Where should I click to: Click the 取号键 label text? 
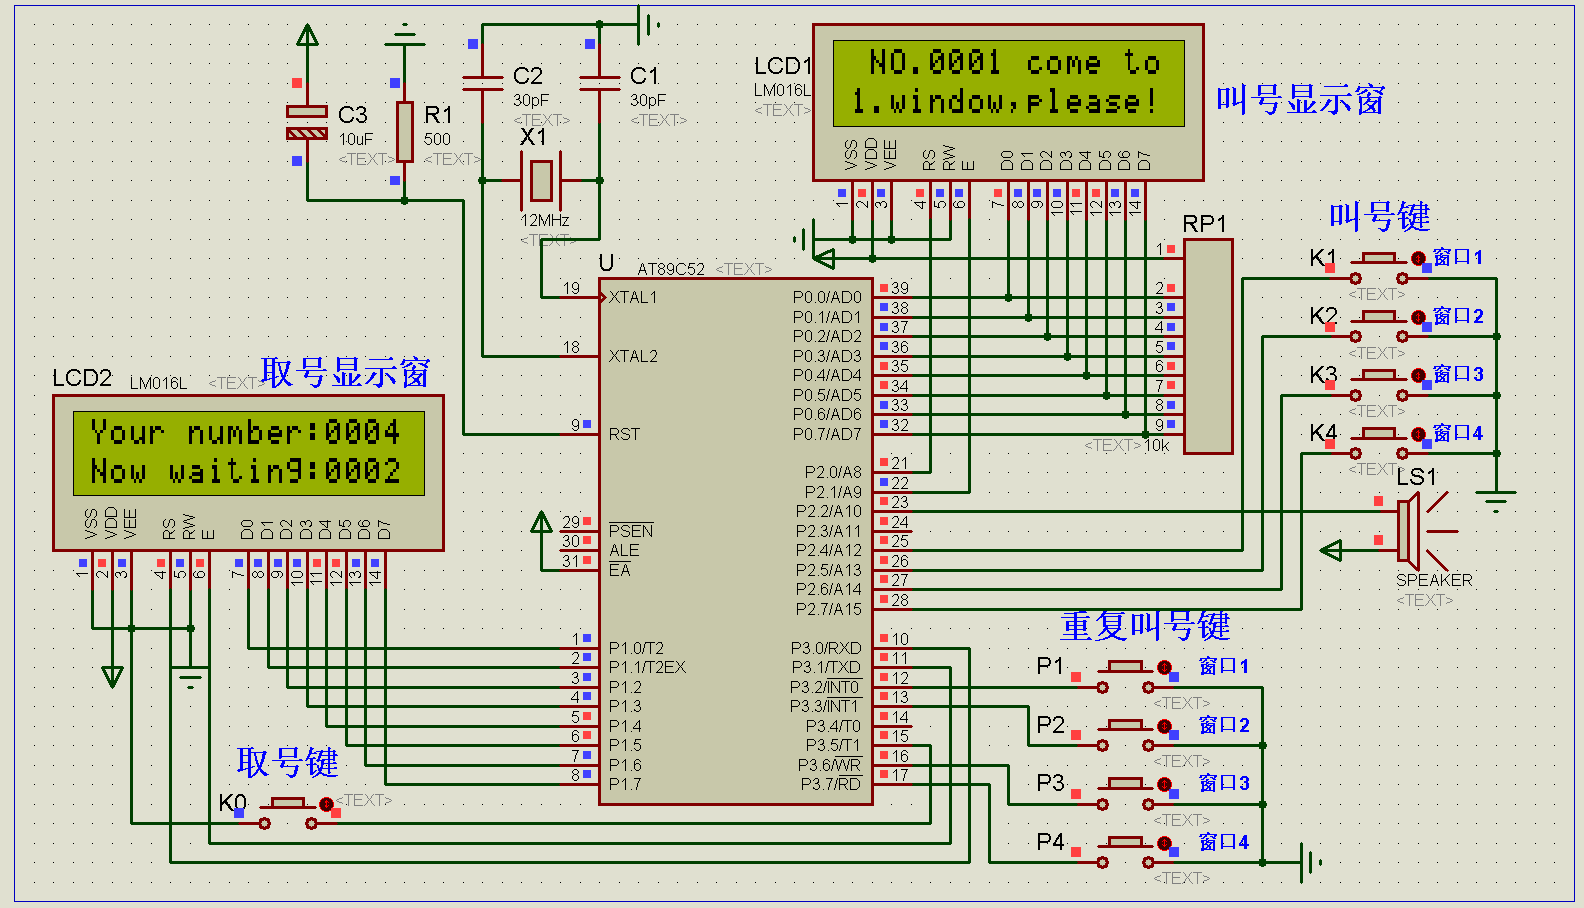pos(288,762)
